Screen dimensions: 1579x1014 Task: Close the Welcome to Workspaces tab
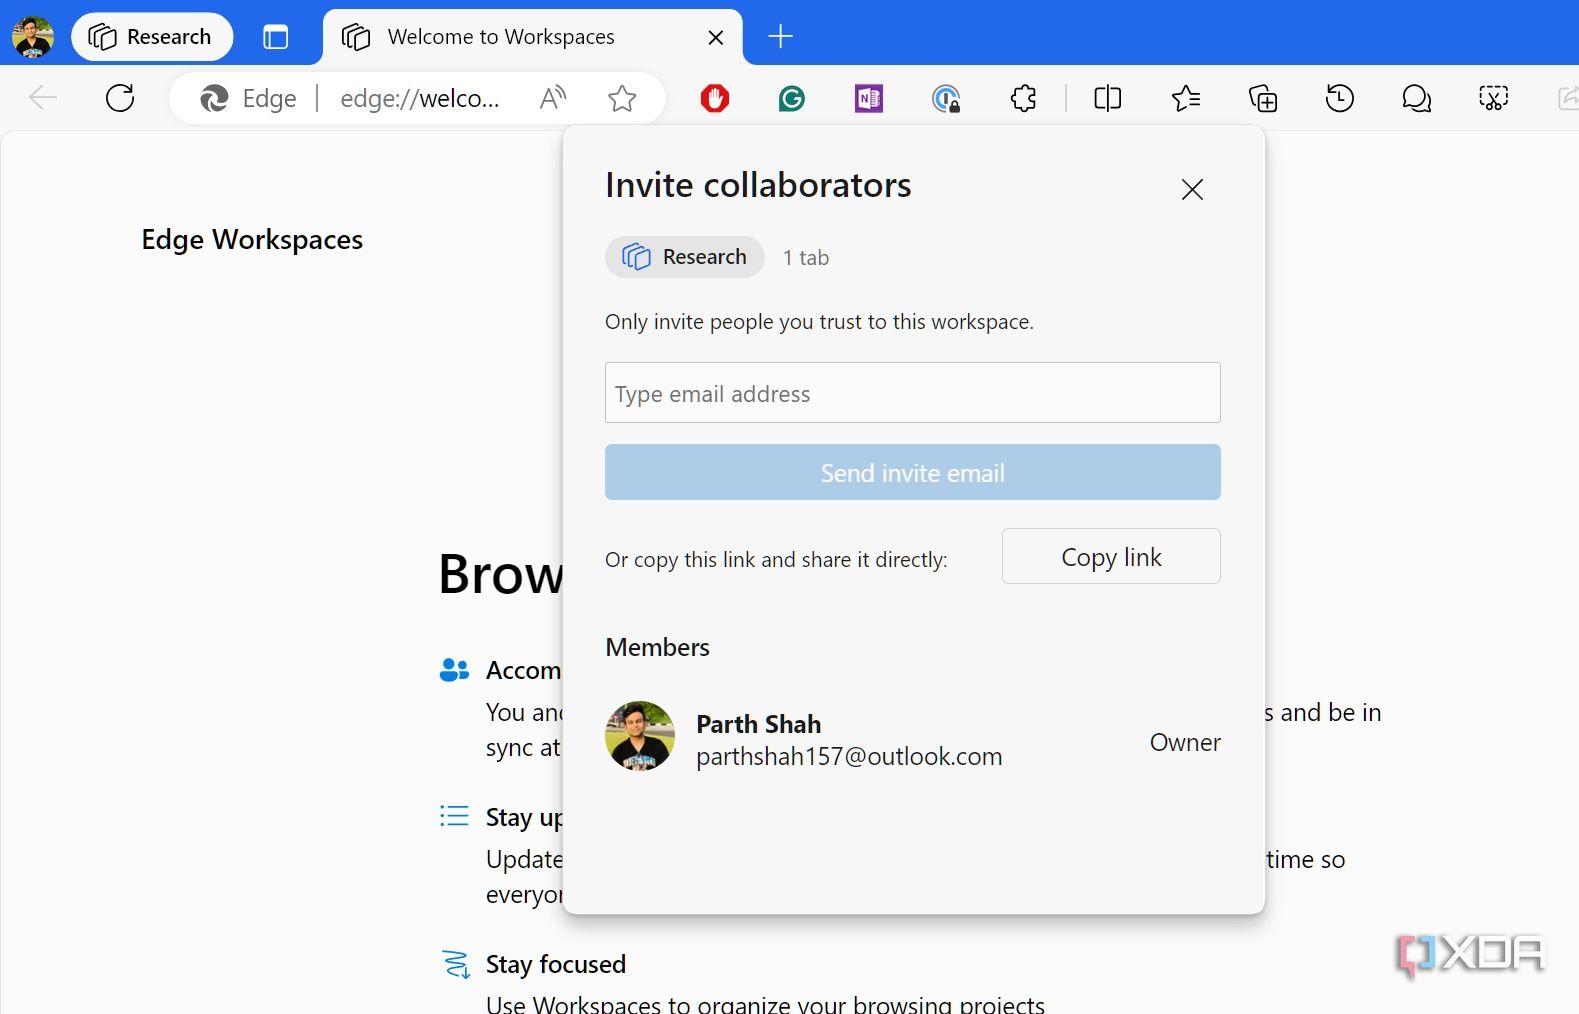coord(716,37)
